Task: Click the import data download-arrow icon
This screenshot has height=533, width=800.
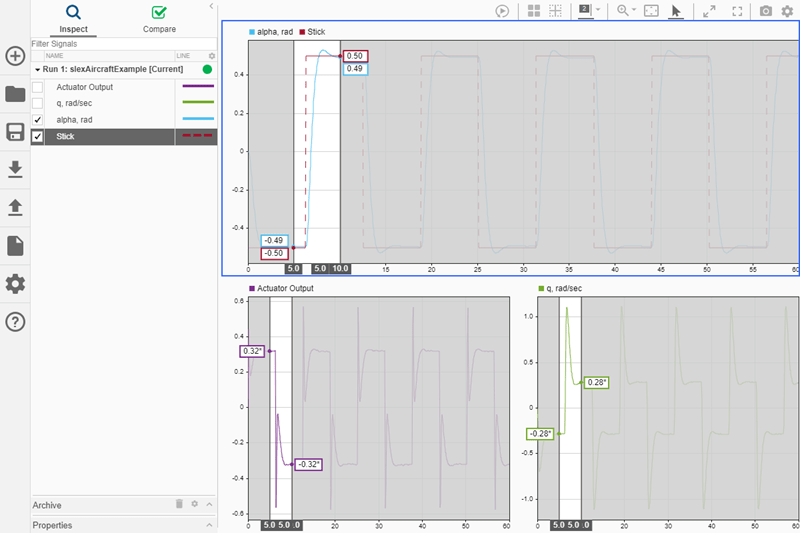Action: 15,169
